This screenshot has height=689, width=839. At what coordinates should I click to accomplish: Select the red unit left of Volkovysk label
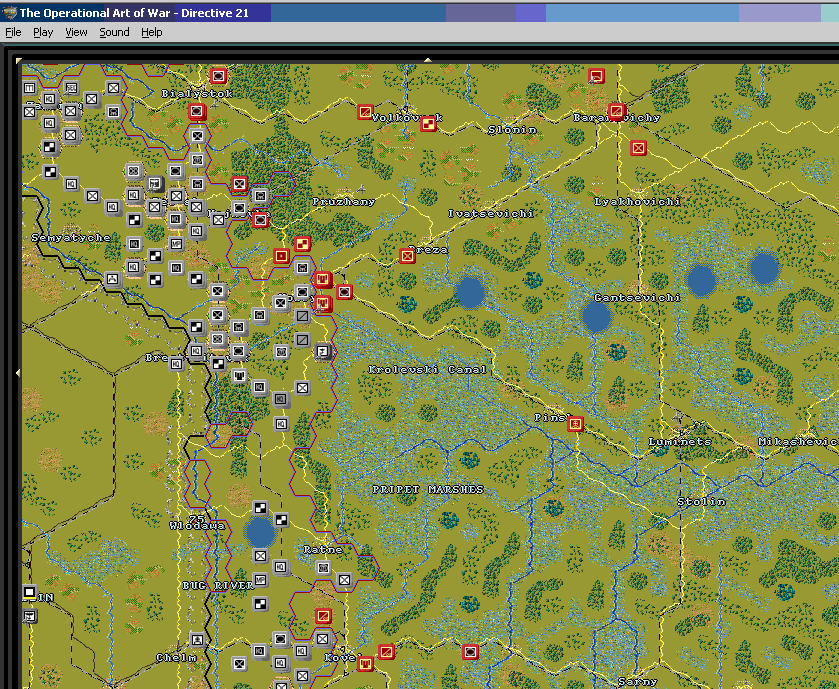coord(365,112)
